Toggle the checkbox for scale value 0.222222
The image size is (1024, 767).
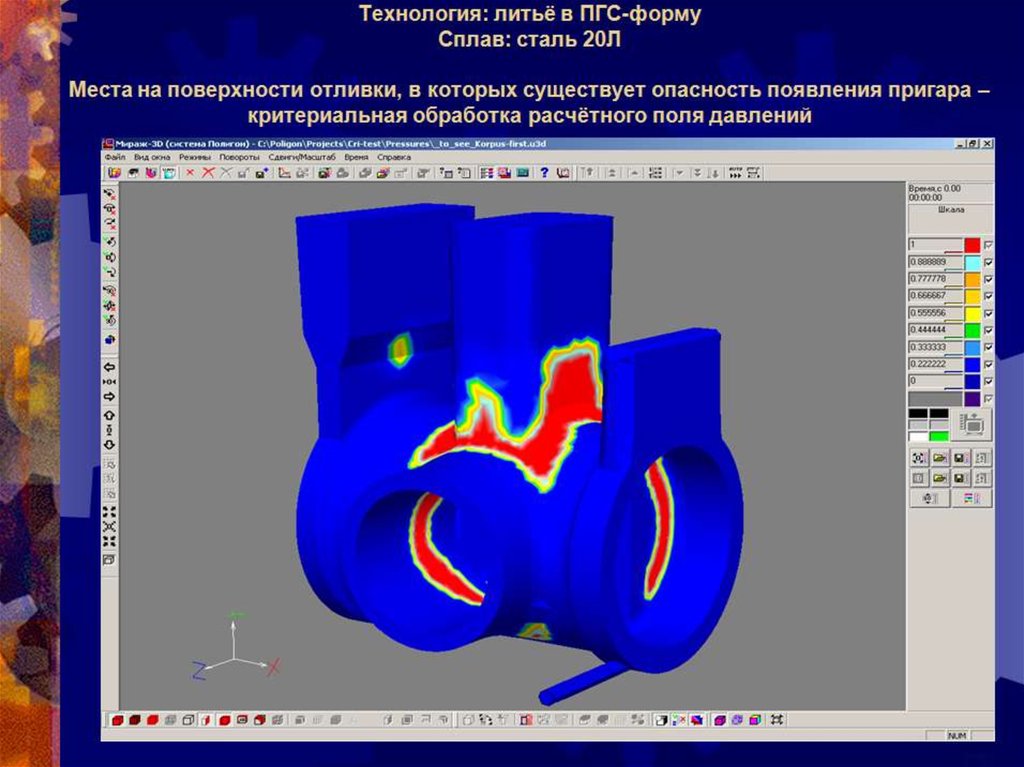[x=988, y=364]
